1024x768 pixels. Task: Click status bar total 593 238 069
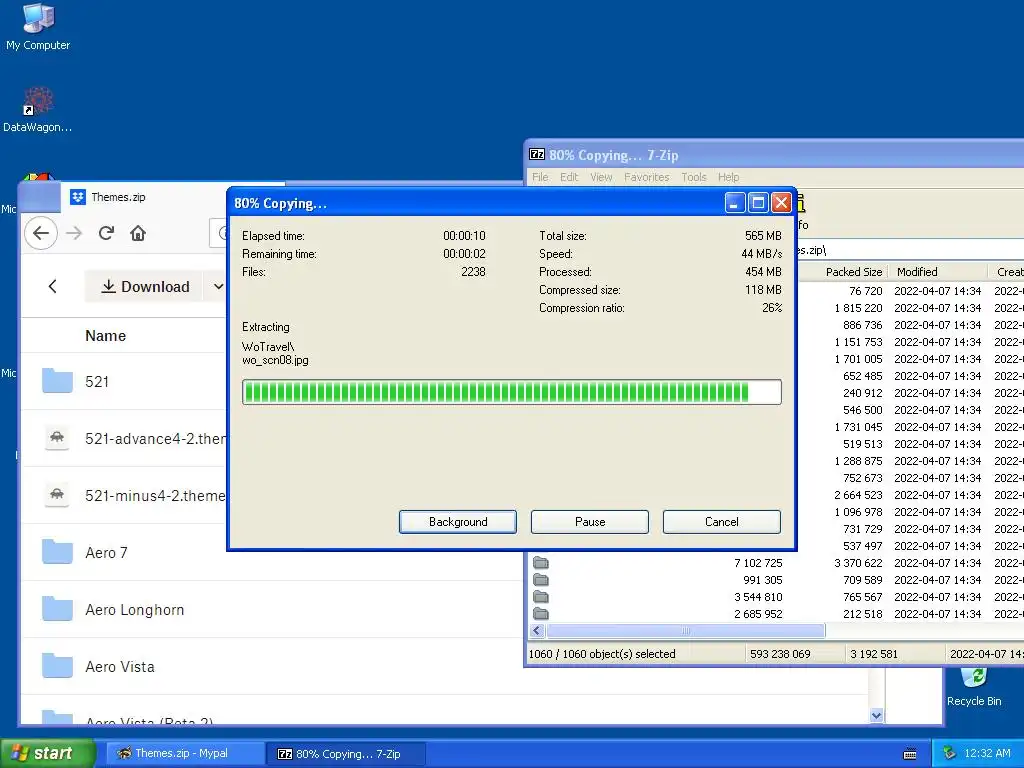click(780, 654)
